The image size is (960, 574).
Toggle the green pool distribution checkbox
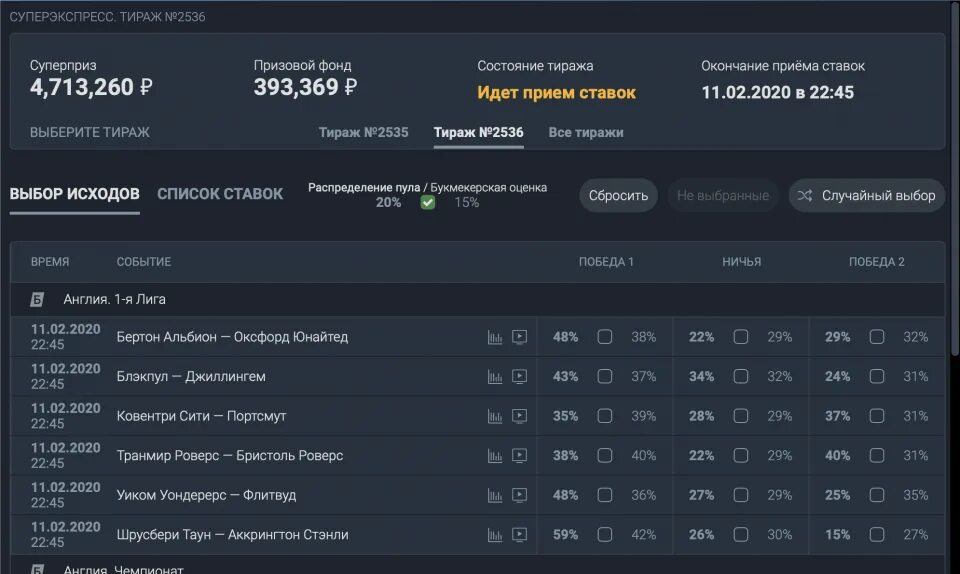coord(428,203)
